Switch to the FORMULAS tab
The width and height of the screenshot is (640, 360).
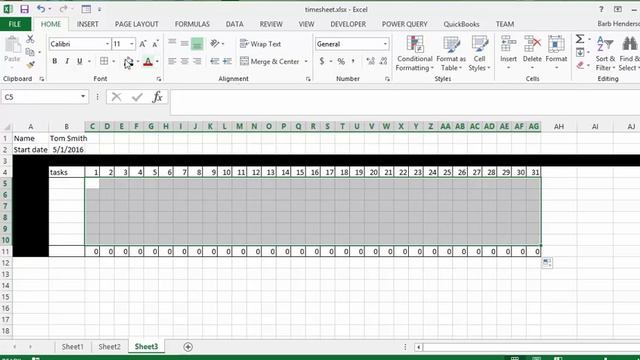click(192, 24)
